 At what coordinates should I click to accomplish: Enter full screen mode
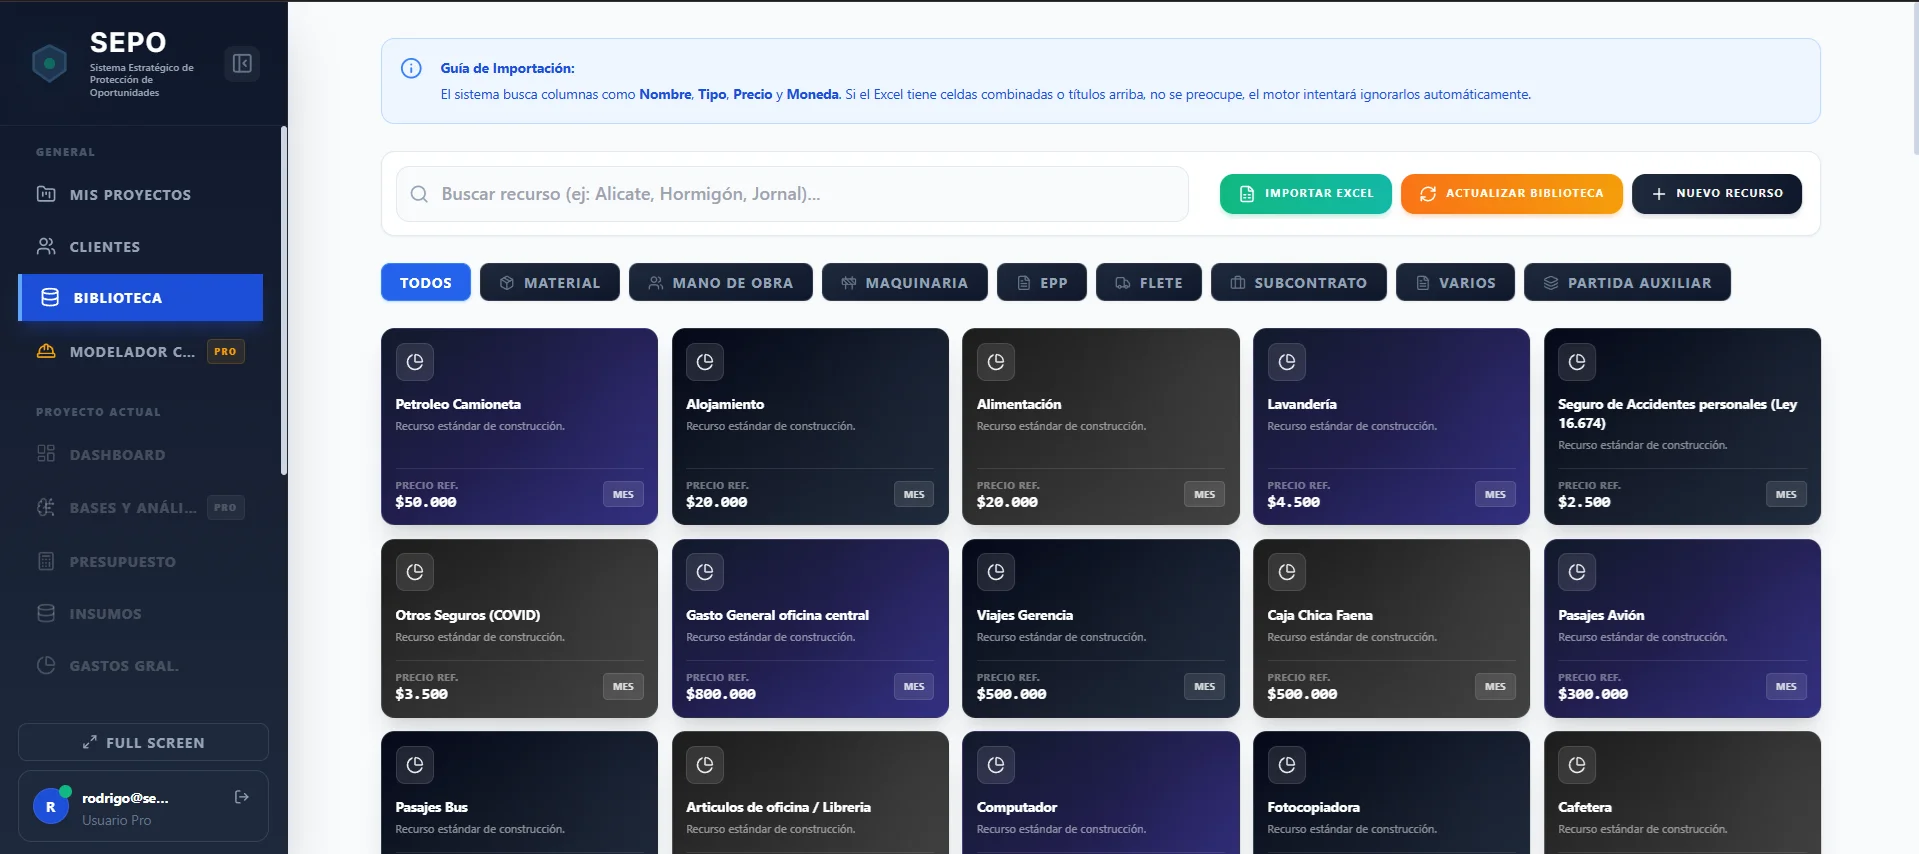(143, 743)
